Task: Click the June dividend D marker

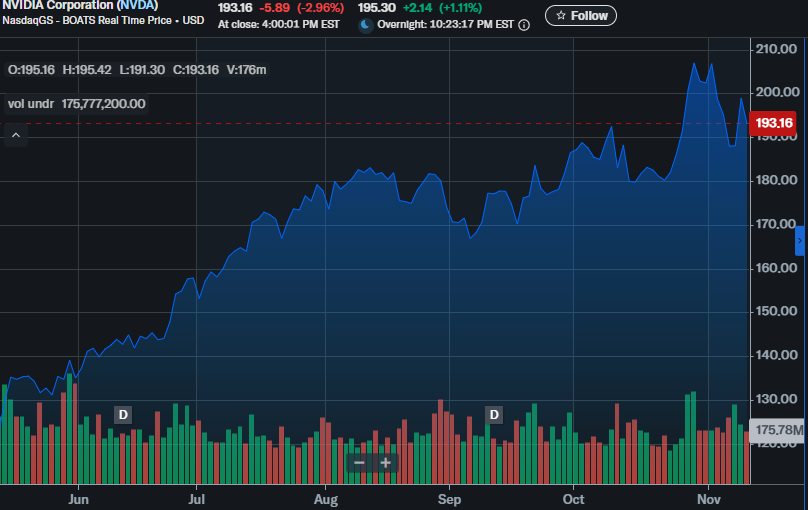Action: [123, 415]
